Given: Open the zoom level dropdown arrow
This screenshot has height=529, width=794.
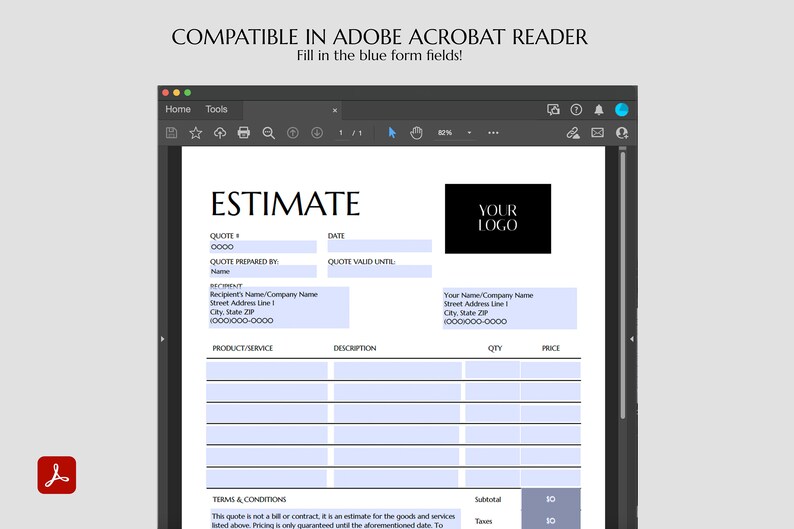Looking at the screenshot, I should click(x=469, y=133).
